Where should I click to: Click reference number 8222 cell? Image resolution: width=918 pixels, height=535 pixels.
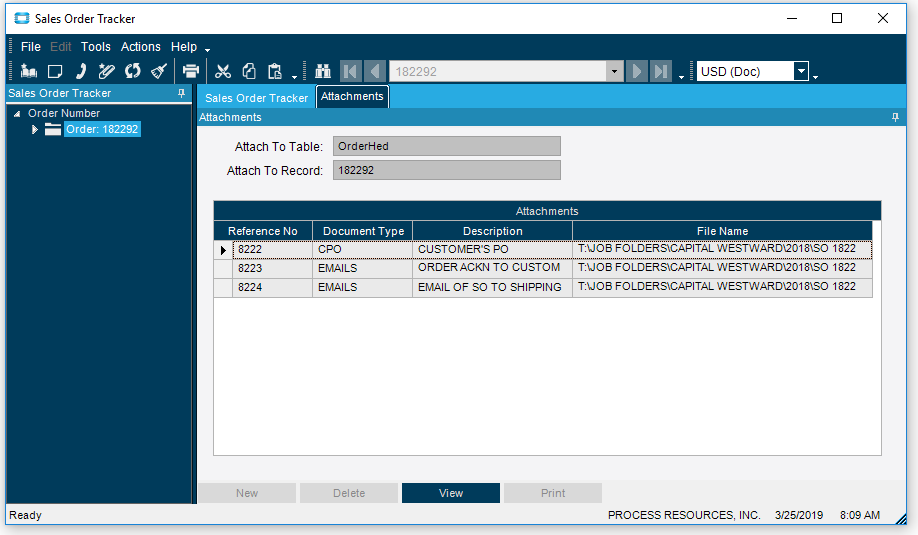(272, 250)
